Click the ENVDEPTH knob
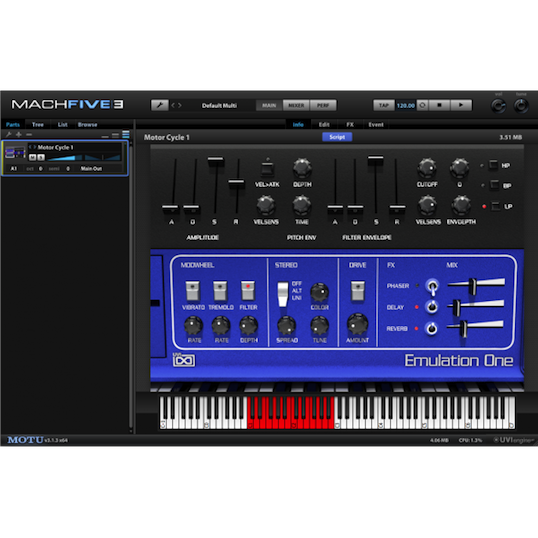Viewport: 538px width, 538px height. [461, 205]
